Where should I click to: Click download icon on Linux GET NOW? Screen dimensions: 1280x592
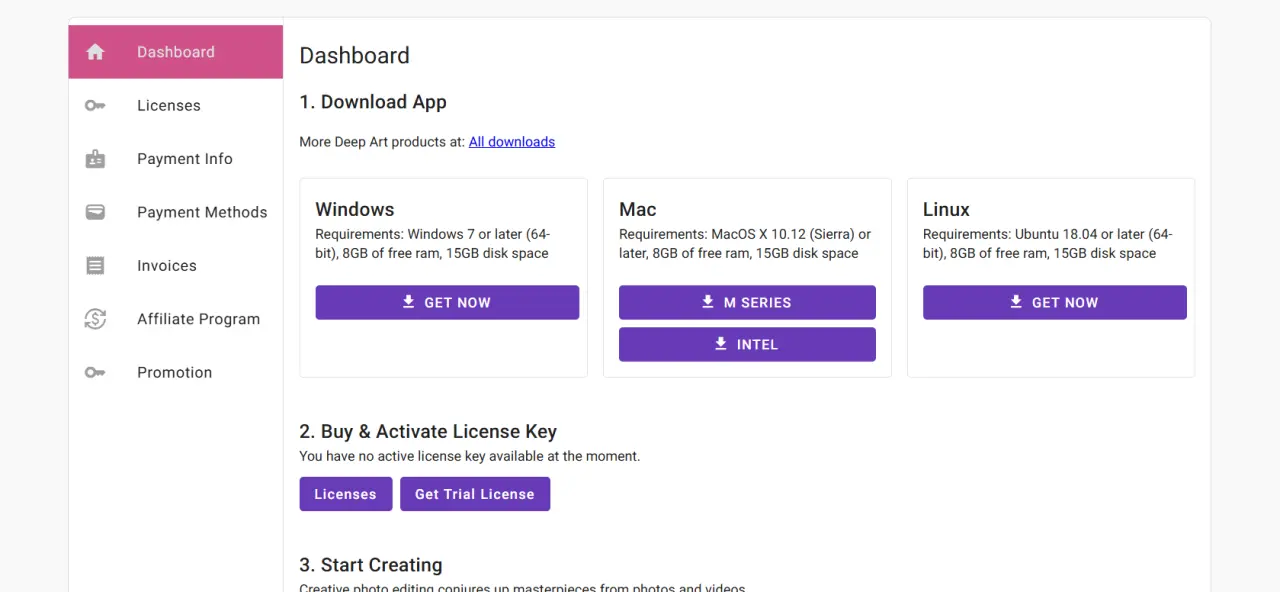(x=1016, y=302)
